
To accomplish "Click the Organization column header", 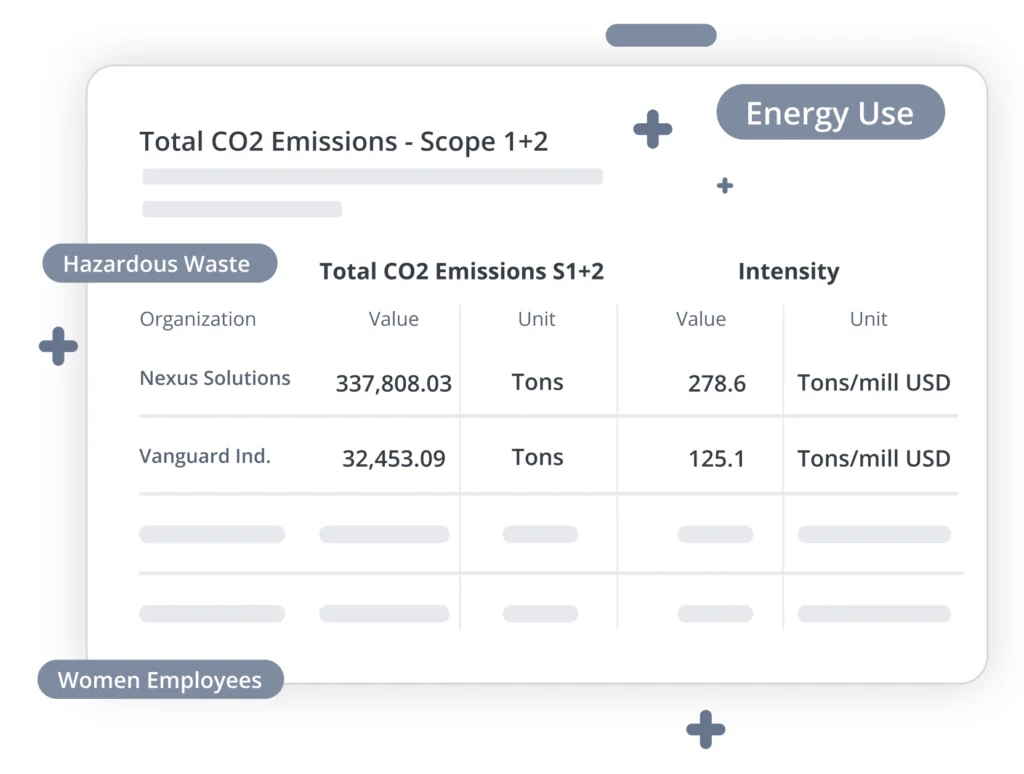I will (198, 319).
